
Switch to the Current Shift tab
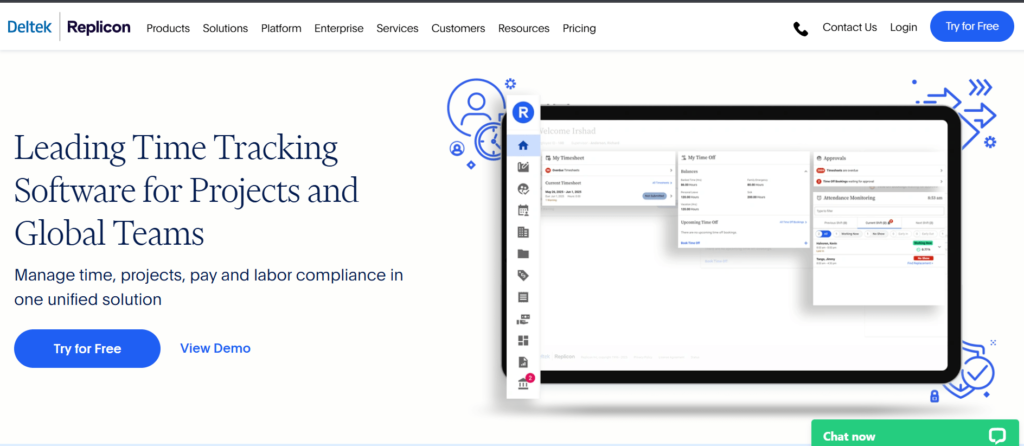pyautogui.click(x=878, y=223)
